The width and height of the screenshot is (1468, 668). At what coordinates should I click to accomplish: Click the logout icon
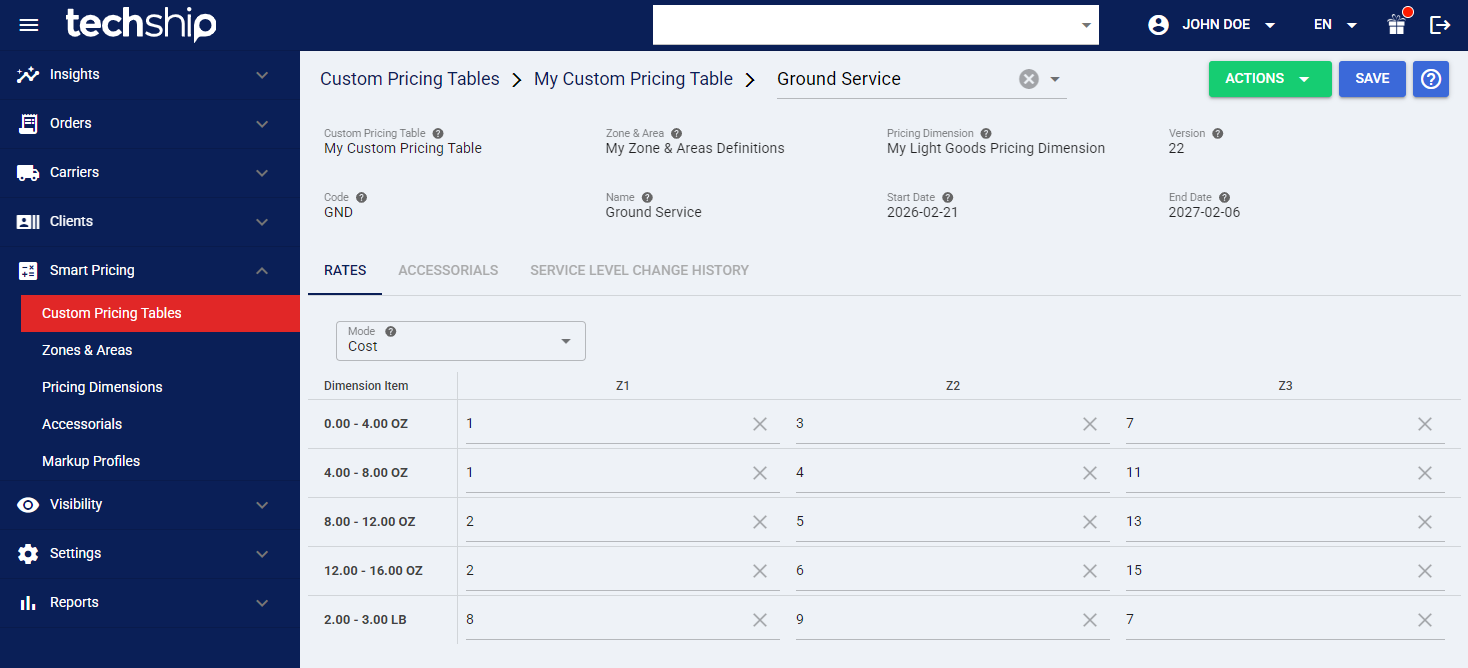click(1440, 25)
